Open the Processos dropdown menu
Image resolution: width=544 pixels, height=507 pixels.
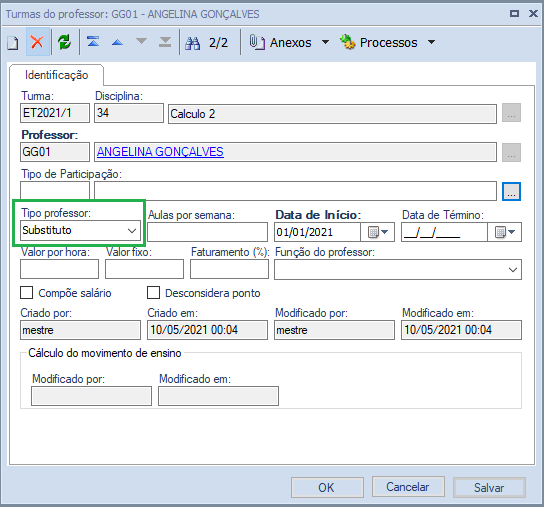388,42
